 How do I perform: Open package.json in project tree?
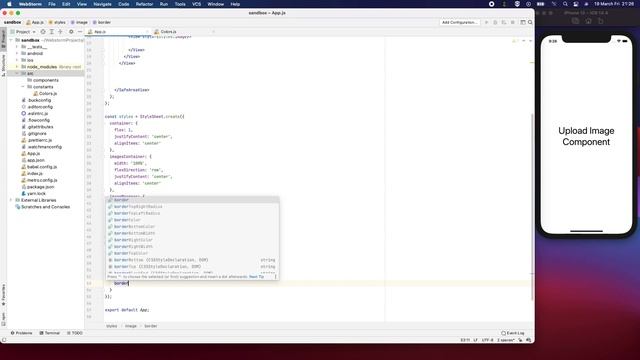pyautogui.click(x=40, y=187)
